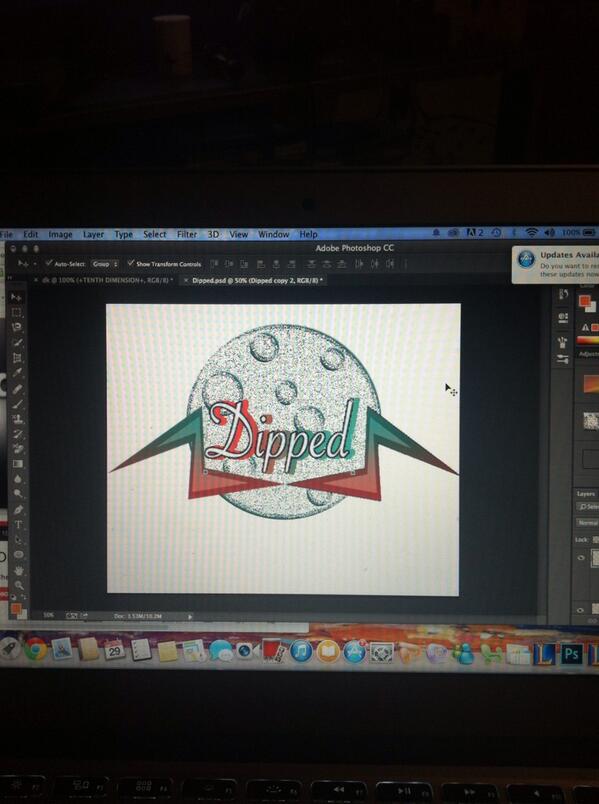This screenshot has height=804, width=599.
Task: Click the foreground color swatch in the toolbox
Action: pyautogui.click(x=16, y=608)
